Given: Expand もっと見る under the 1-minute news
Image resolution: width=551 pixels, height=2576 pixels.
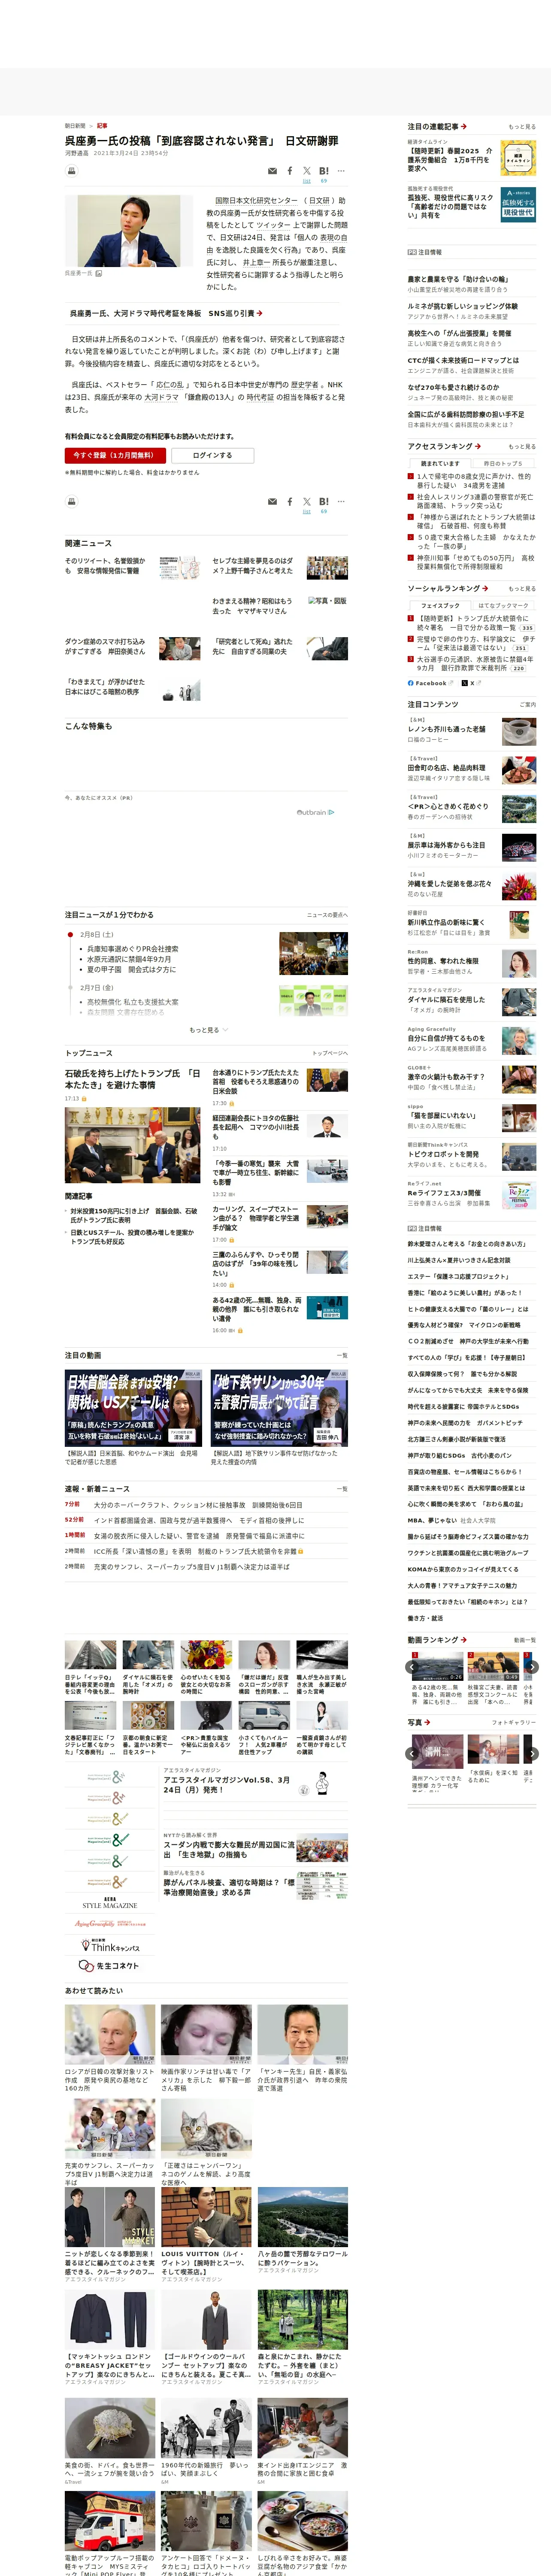Looking at the screenshot, I should point(208,1030).
